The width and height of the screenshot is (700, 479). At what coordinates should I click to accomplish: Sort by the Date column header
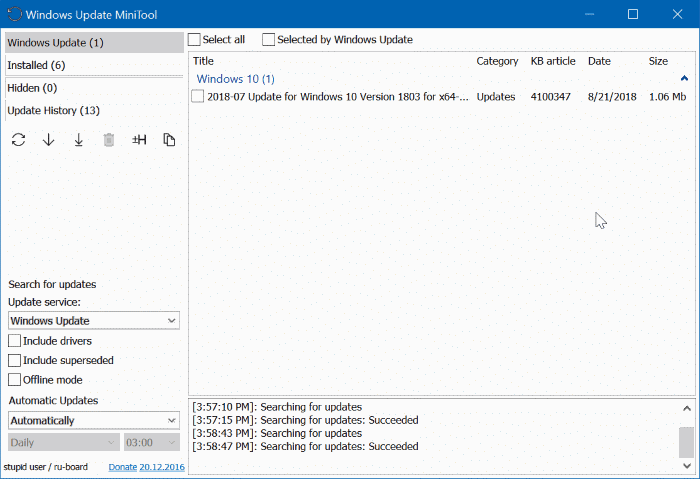599,61
